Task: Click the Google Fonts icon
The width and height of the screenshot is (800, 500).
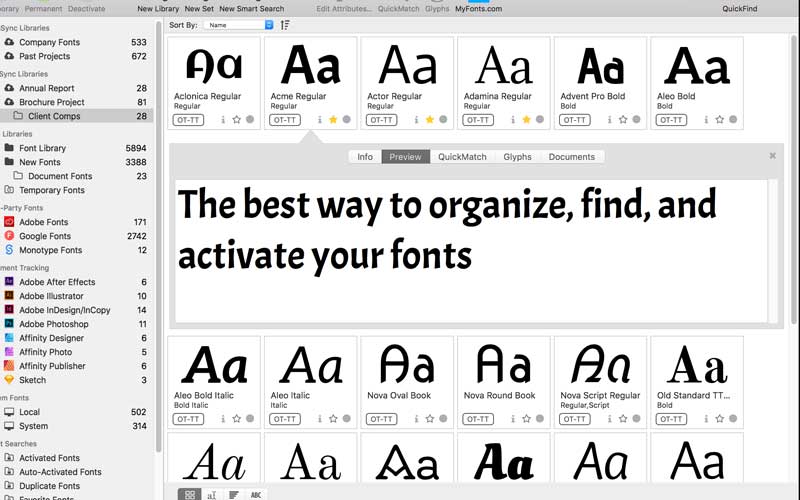Action: point(9,236)
